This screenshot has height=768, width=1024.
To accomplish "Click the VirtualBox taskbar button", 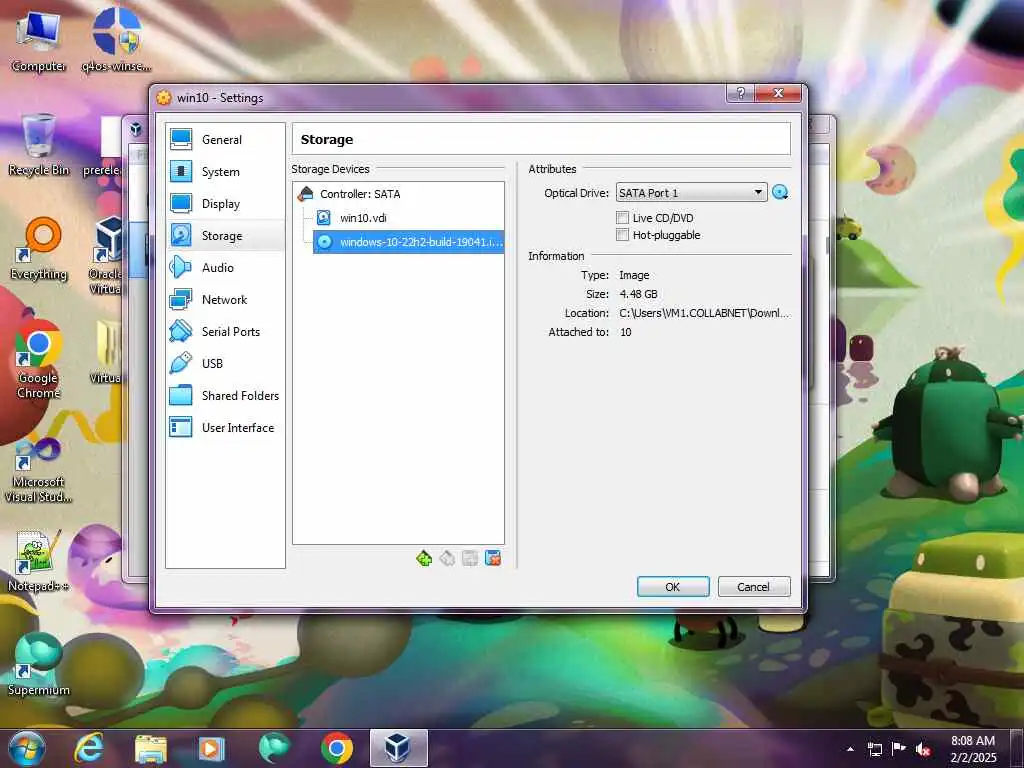I will (x=398, y=748).
